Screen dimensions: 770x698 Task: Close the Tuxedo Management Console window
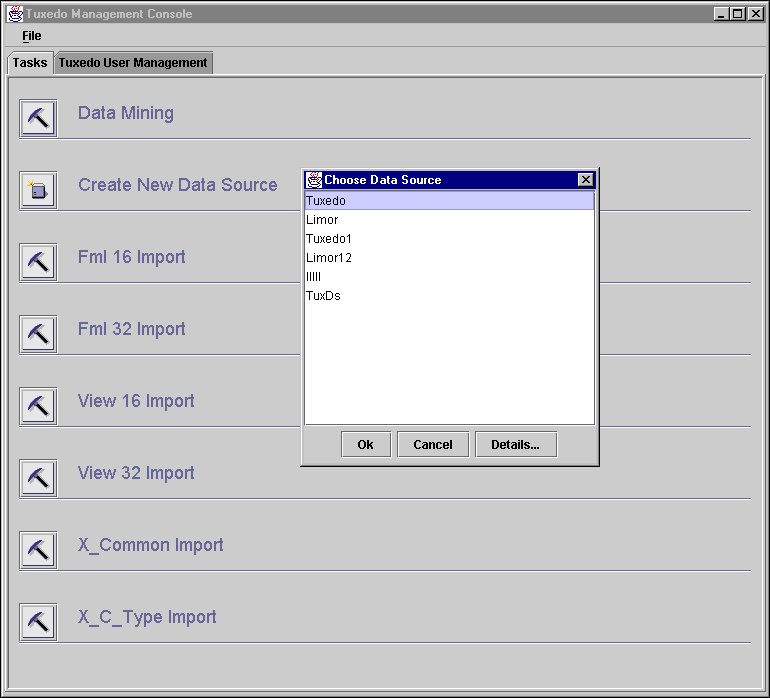tap(755, 14)
